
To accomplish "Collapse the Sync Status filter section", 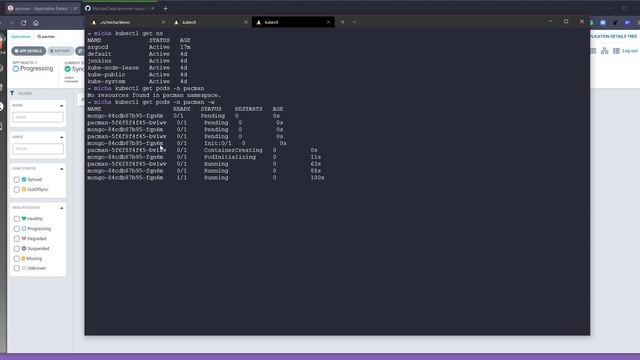I will coord(62,169).
